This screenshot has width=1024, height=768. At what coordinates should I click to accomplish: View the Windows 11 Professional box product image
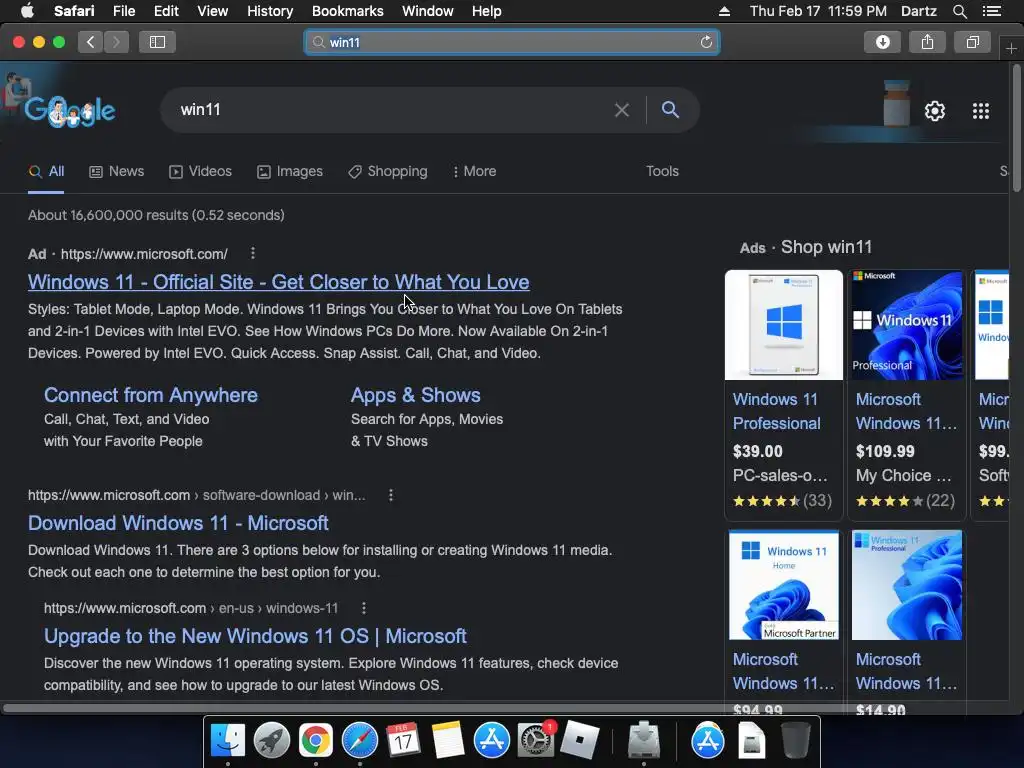point(784,325)
